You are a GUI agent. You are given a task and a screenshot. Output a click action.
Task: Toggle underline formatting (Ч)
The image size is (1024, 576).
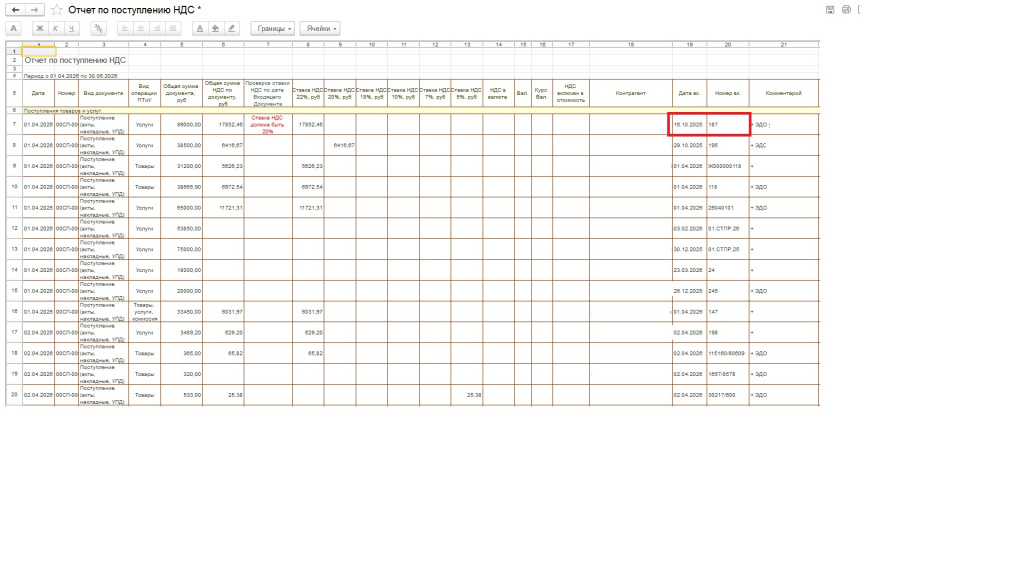point(71,28)
